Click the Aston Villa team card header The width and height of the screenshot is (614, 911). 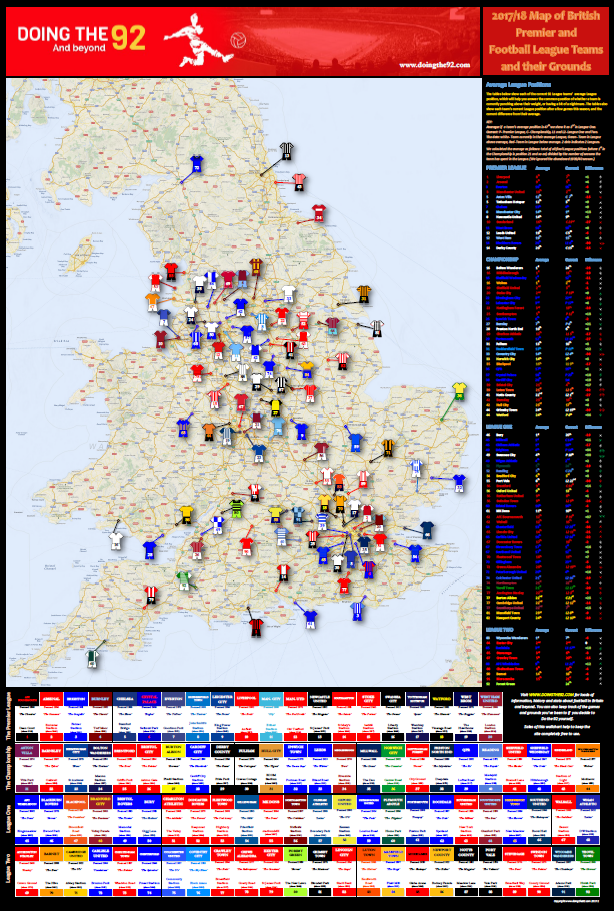click(27, 750)
